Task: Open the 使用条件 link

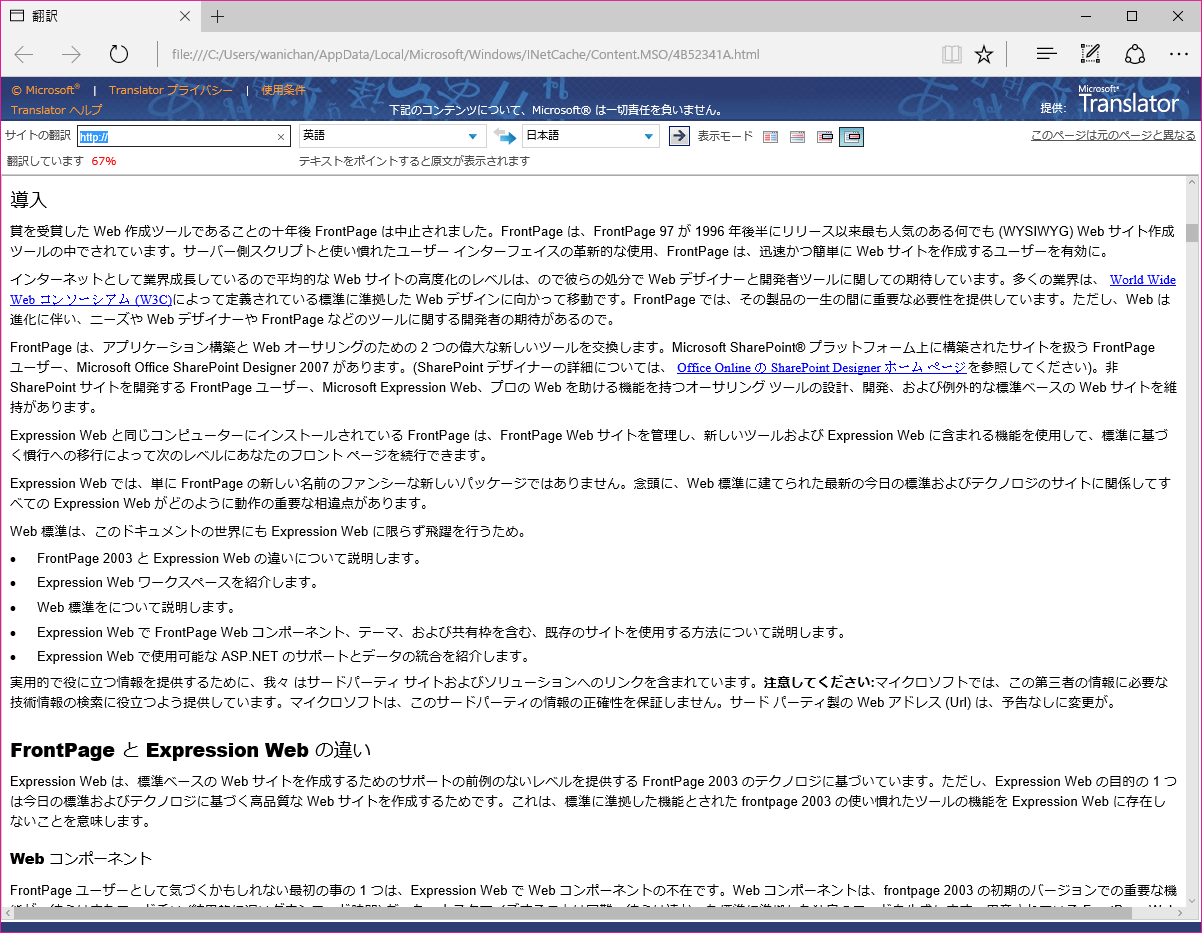Action: (x=284, y=90)
